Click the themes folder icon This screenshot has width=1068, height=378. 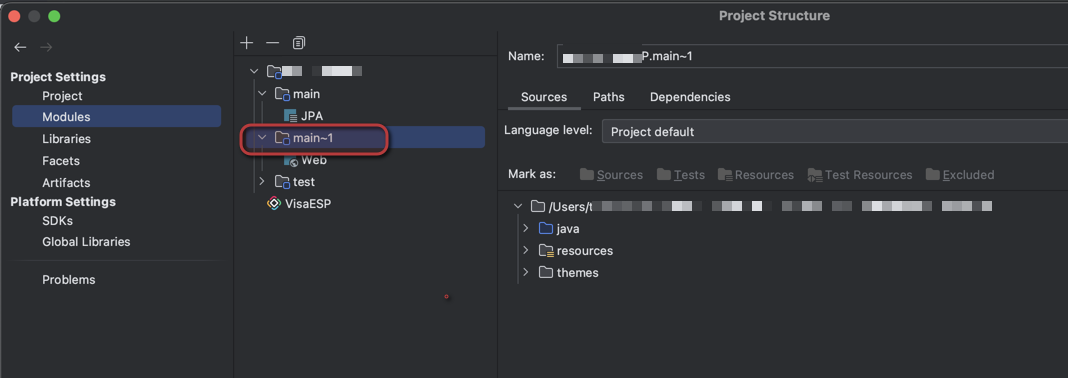tap(546, 272)
